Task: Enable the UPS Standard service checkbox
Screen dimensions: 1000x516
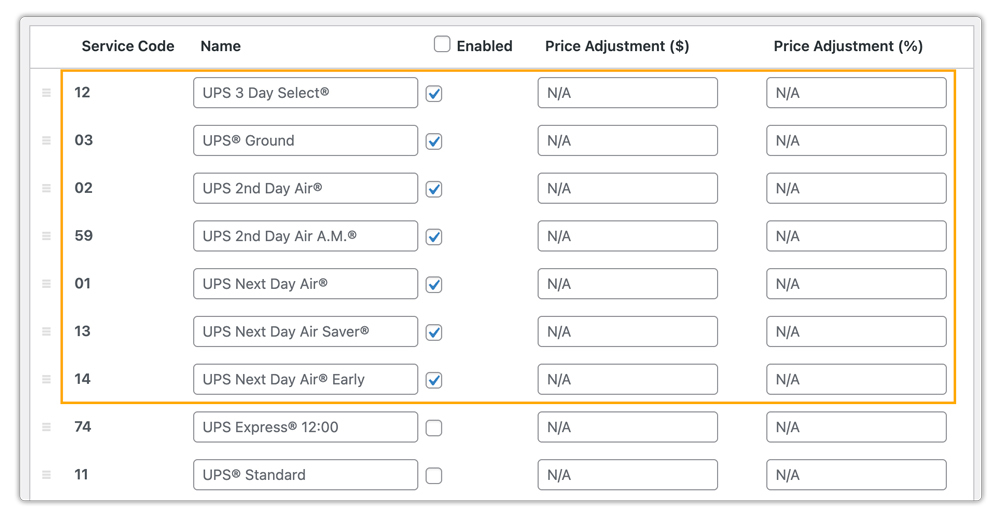Action: coord(434,476)
